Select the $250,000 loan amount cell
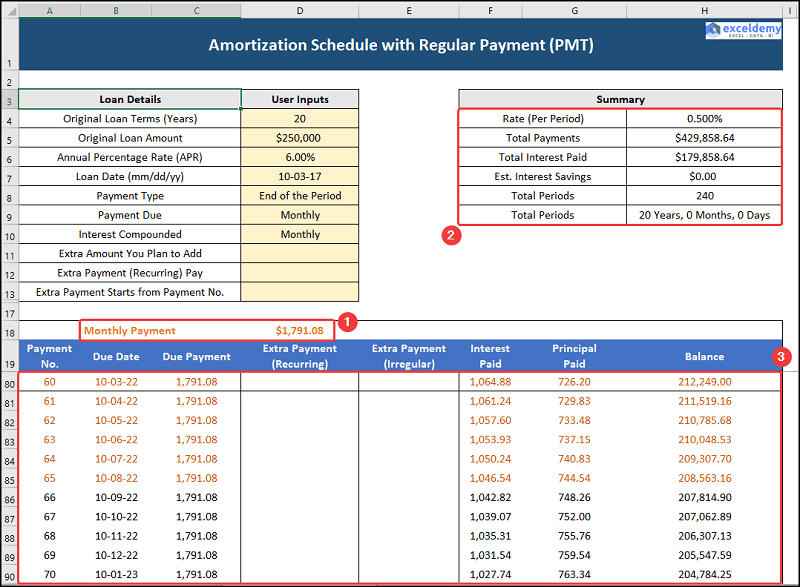800x587 pixels. tap(300, 138)
